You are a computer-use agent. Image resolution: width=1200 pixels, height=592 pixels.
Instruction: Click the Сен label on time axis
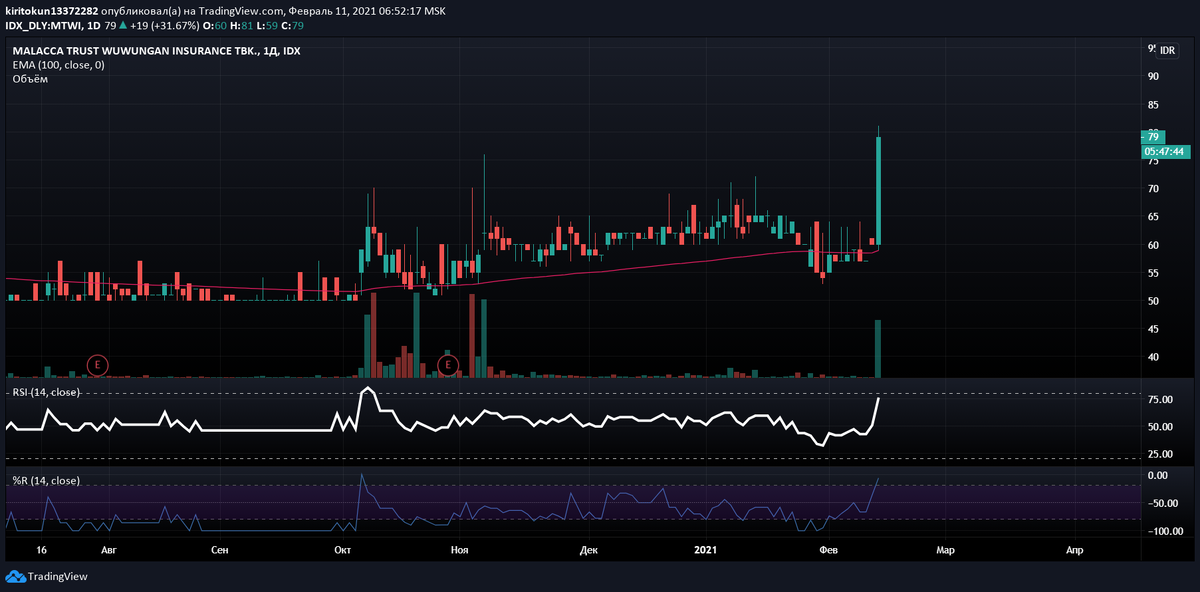[221, 551]
